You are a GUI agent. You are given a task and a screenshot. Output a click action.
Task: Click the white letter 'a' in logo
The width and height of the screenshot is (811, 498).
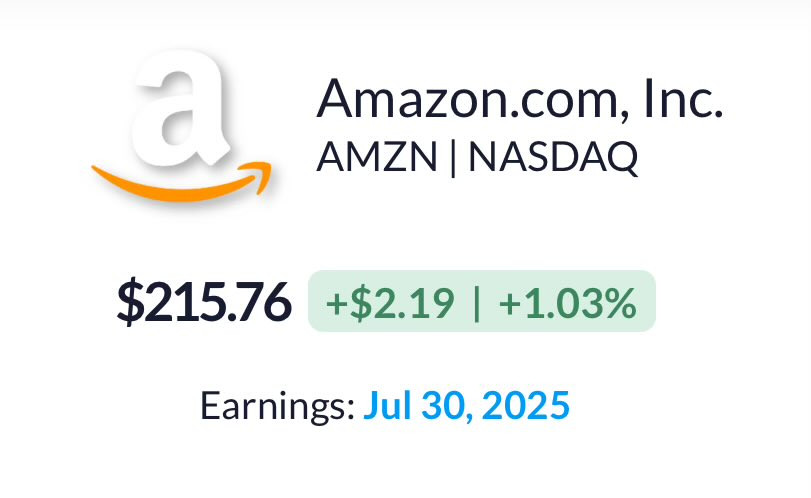click(x=181, y=108)
